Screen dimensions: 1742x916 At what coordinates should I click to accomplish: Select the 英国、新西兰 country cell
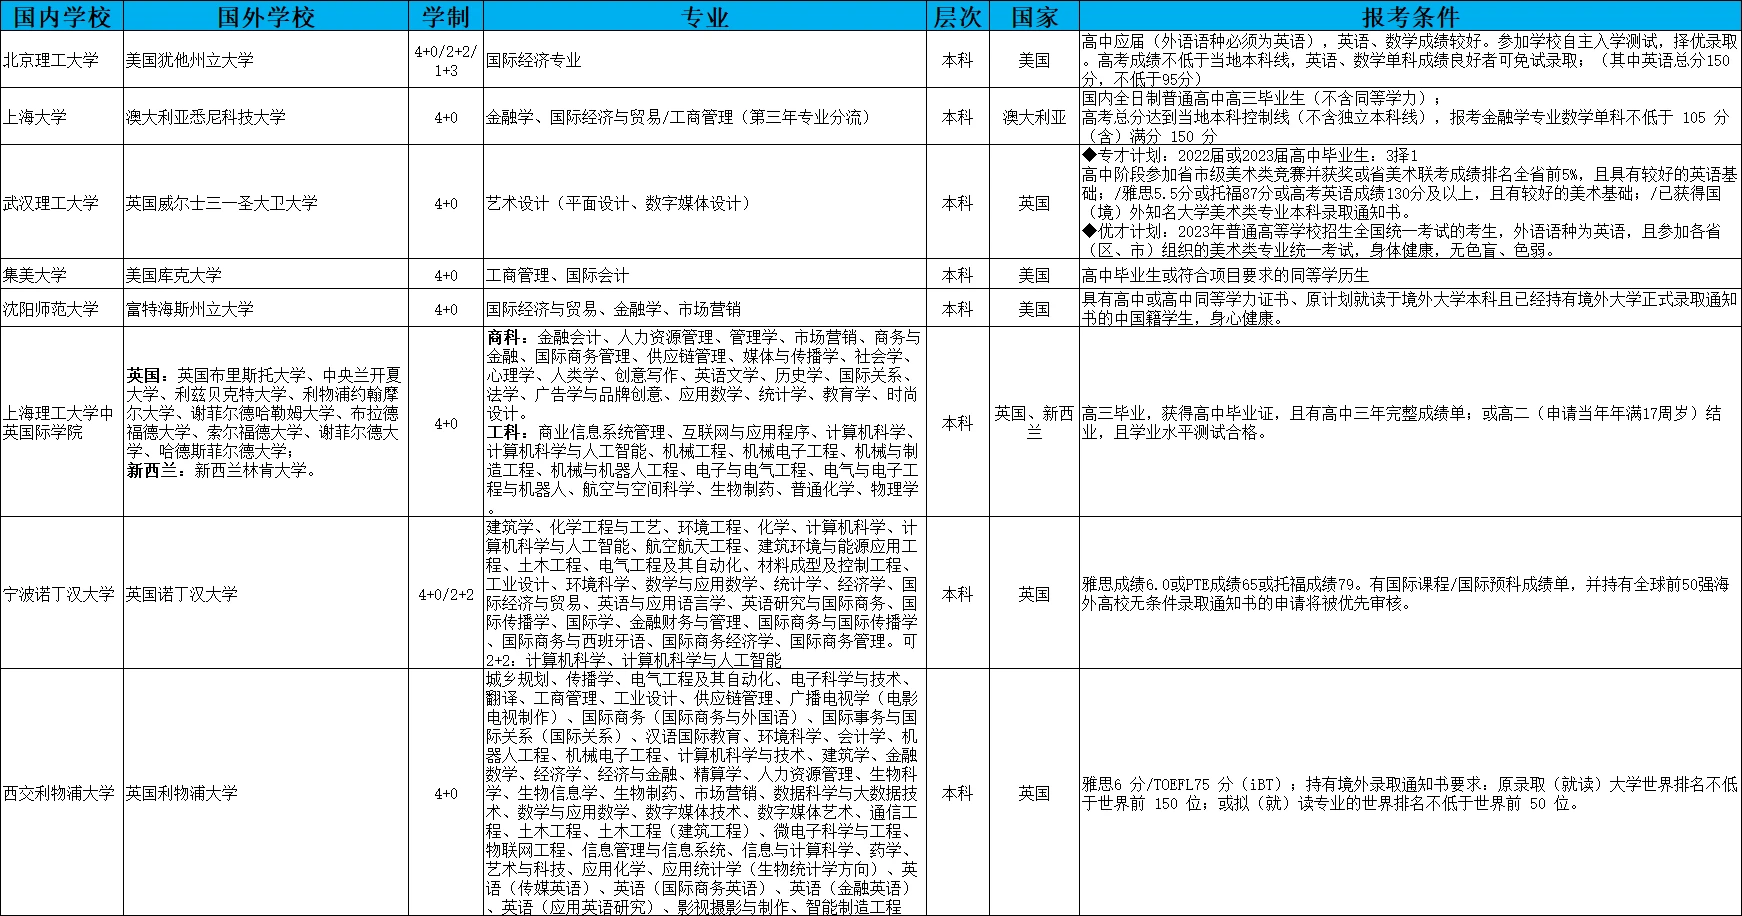click(1034, 423)
